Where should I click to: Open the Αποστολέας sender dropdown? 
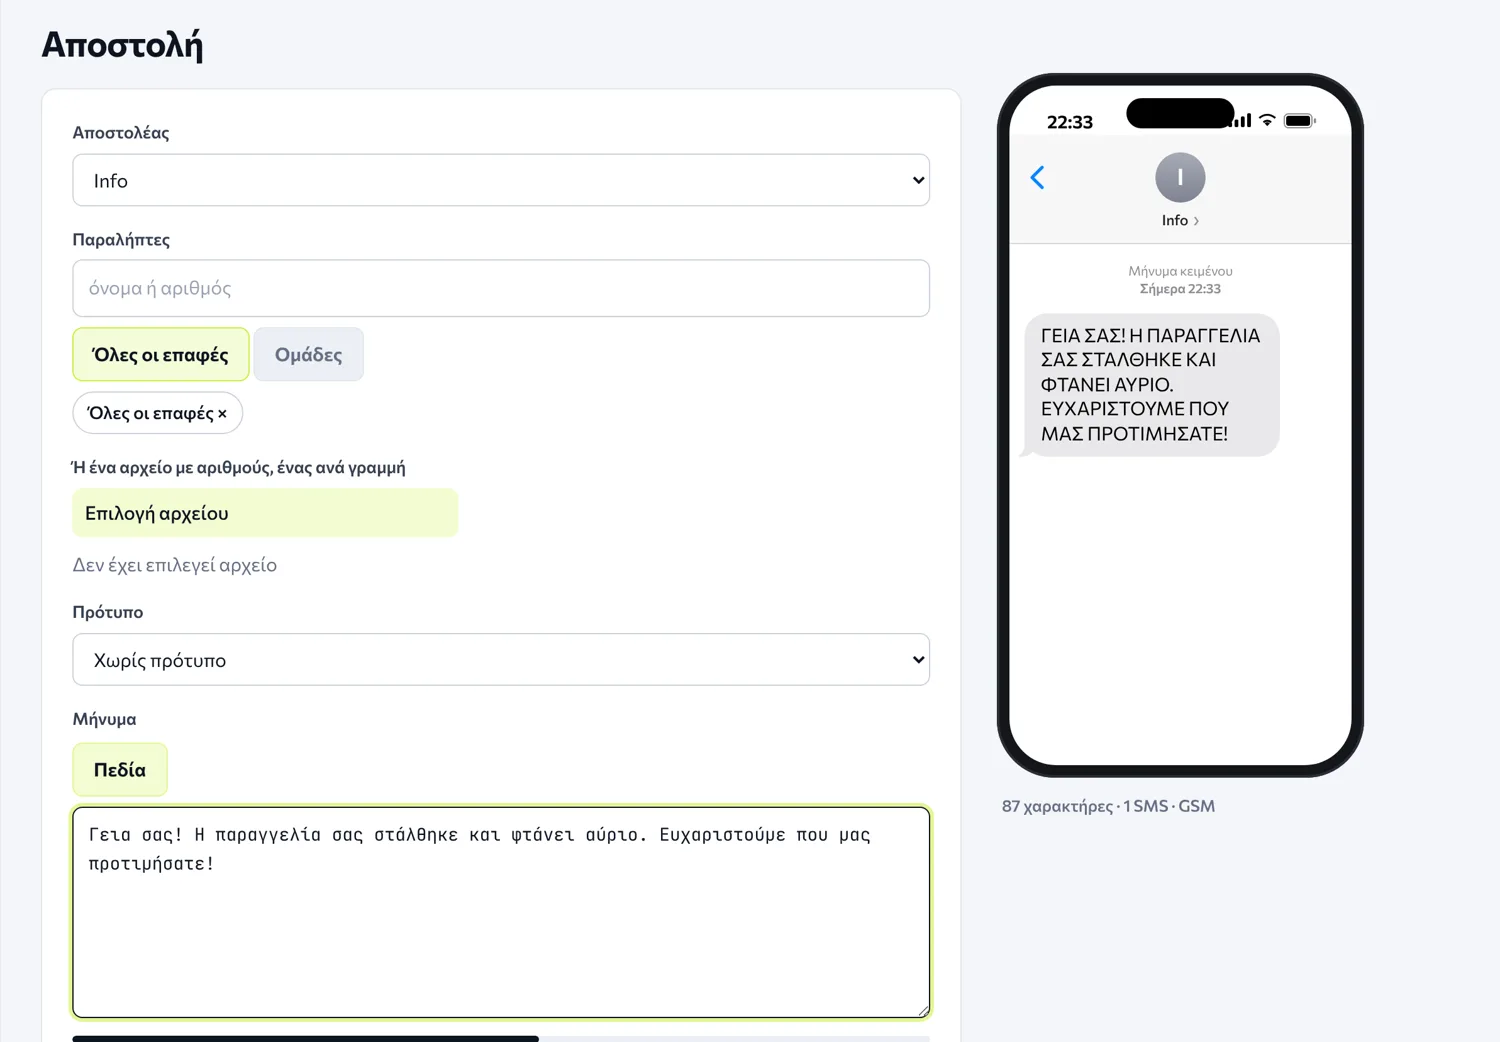pos(501,180)
